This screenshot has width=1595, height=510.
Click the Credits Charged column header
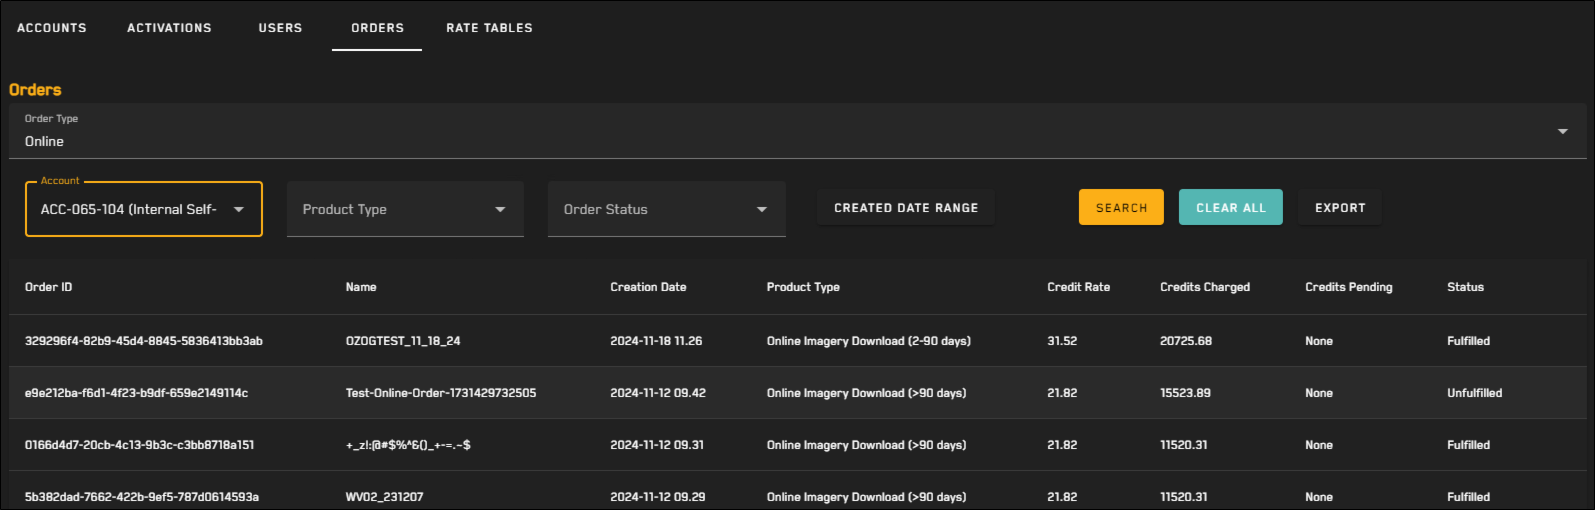(x=1205, y=287)
